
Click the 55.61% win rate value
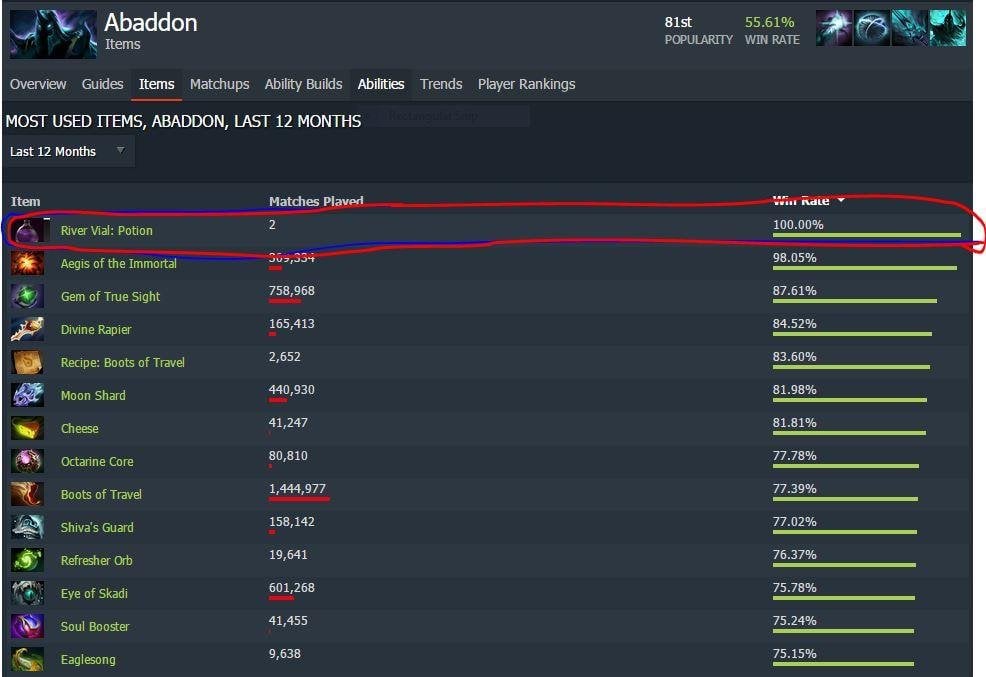tap(770, 22)
